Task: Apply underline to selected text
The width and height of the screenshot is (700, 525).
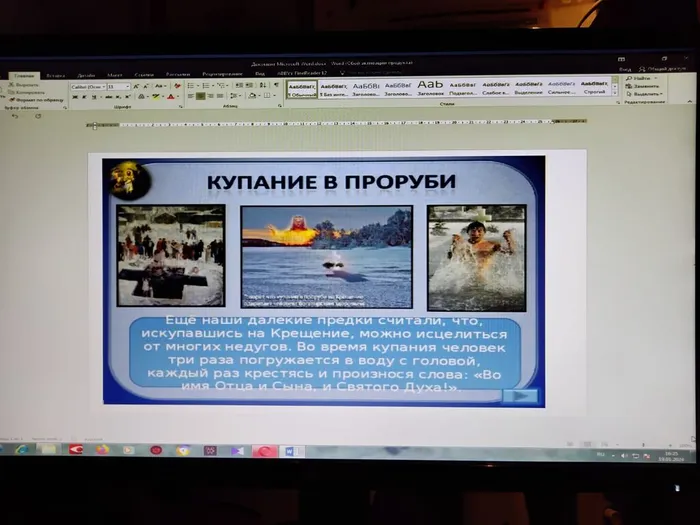Action: [94, 97]
